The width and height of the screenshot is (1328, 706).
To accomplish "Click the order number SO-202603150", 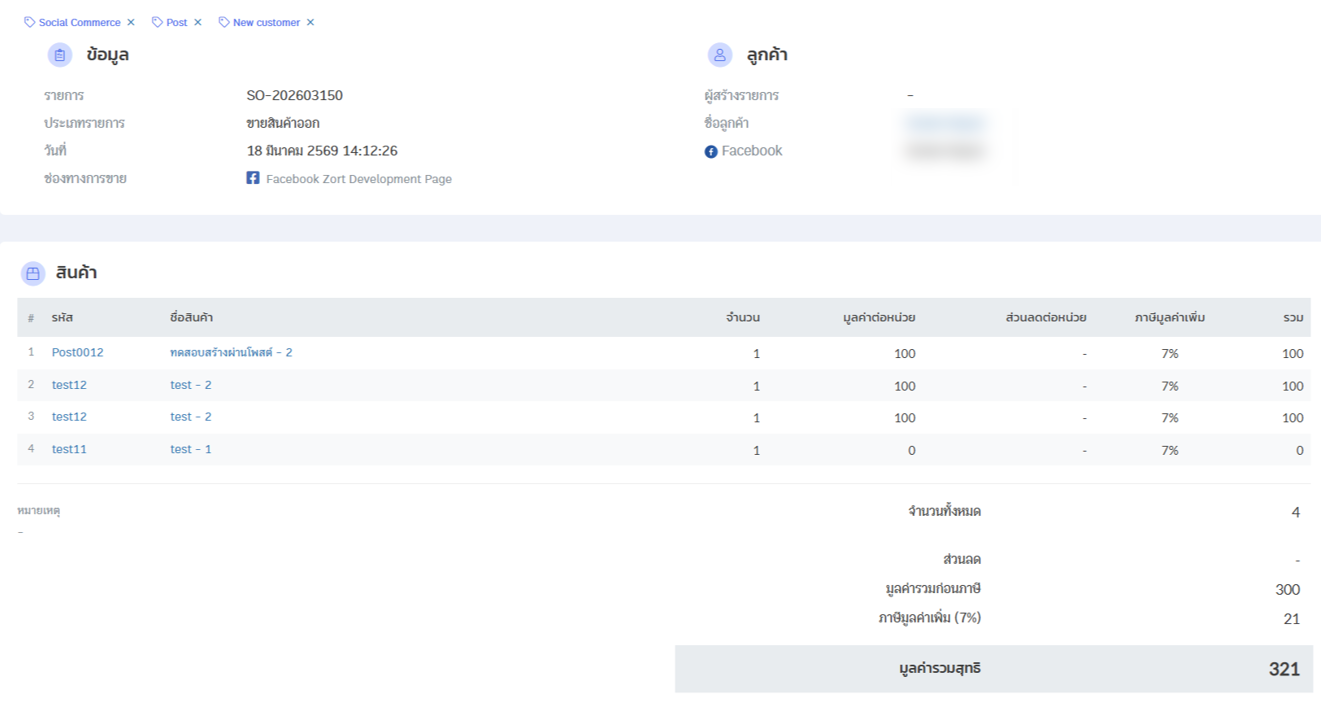I will [x=294, y=96].
